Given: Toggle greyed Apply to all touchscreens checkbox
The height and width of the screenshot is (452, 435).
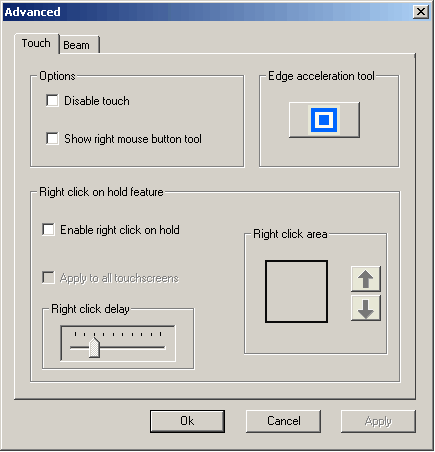Looking at the screenshot, I should [x=48, y=277].
